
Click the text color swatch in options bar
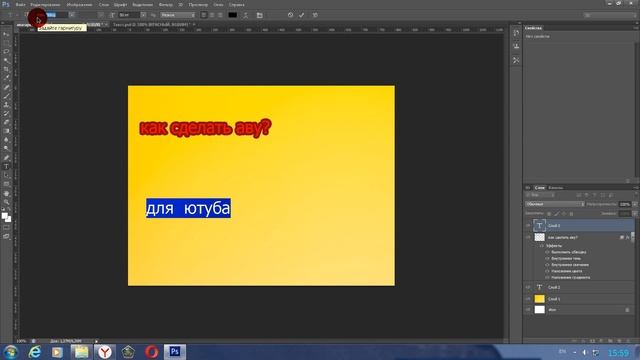coord(233,15)
